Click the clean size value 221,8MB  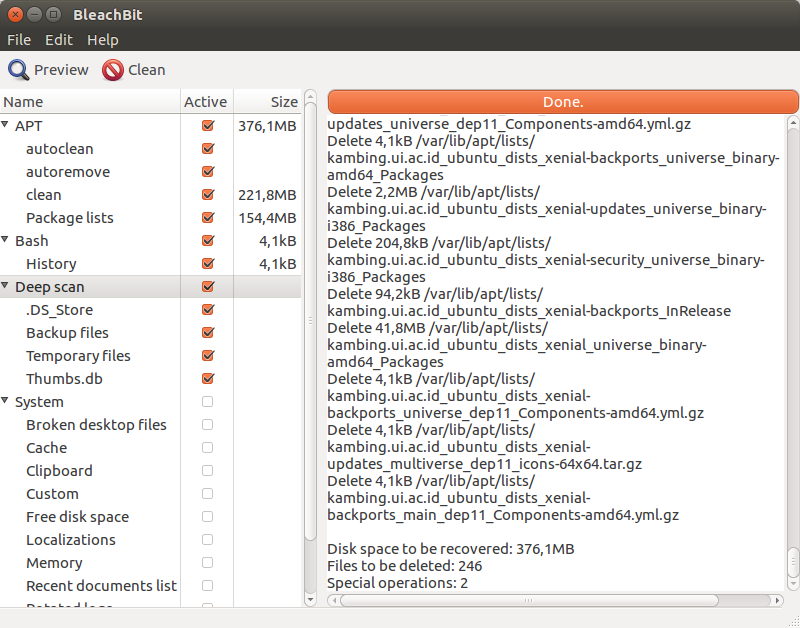coord(267,195)
